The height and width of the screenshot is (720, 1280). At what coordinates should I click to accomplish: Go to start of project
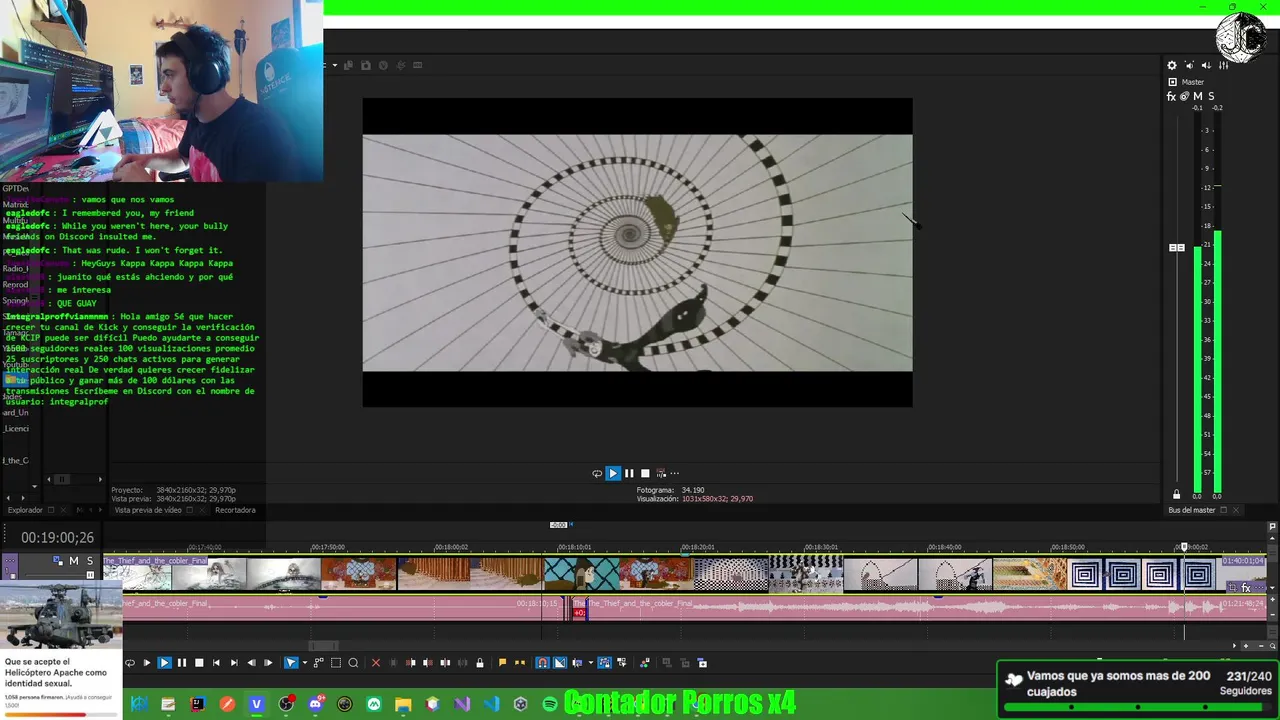[x=216, y=662]
